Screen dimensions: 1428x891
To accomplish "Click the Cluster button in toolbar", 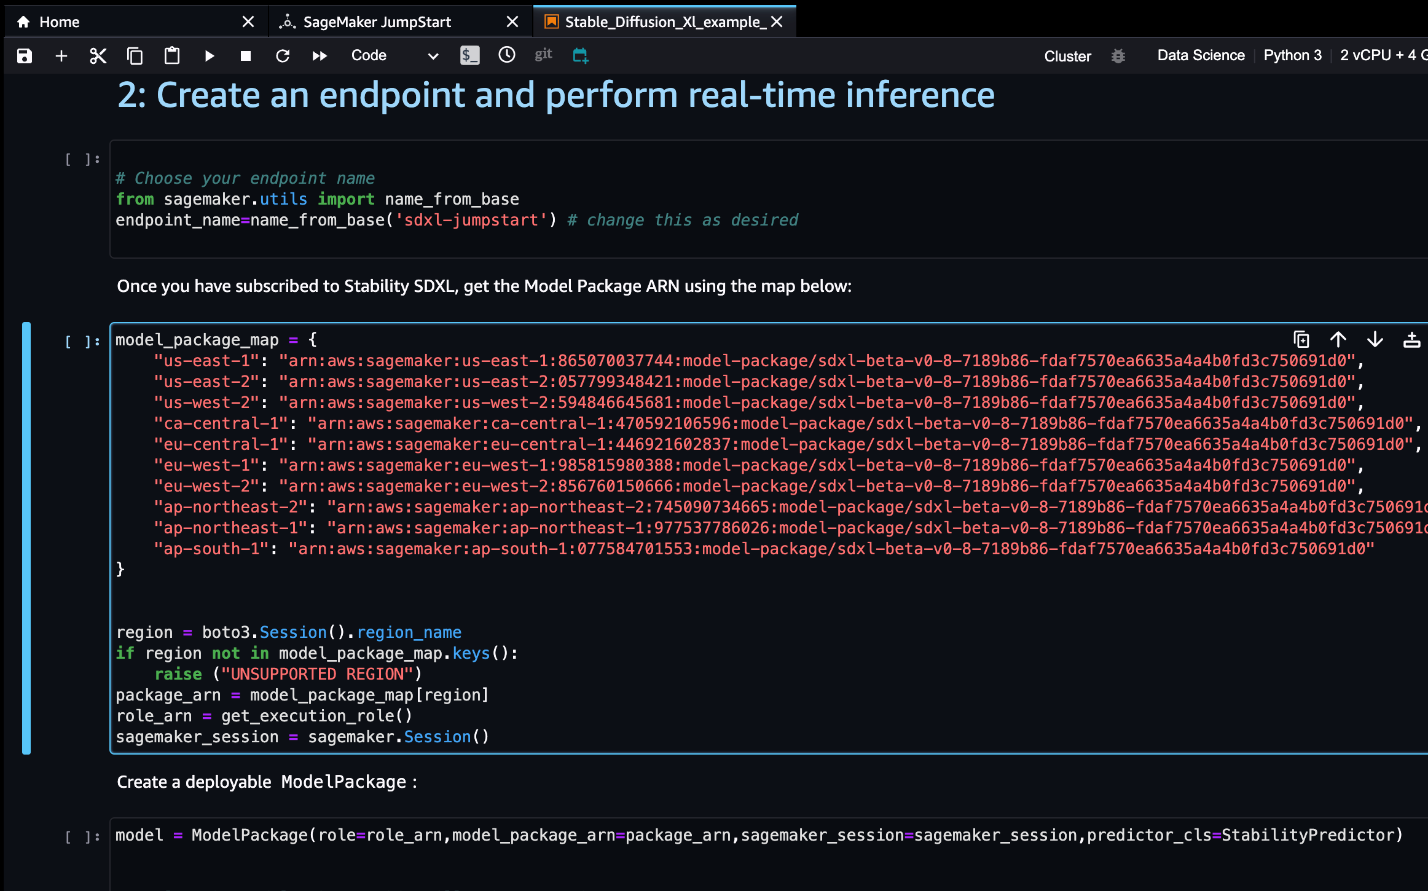I will (x=1067, y=56).
